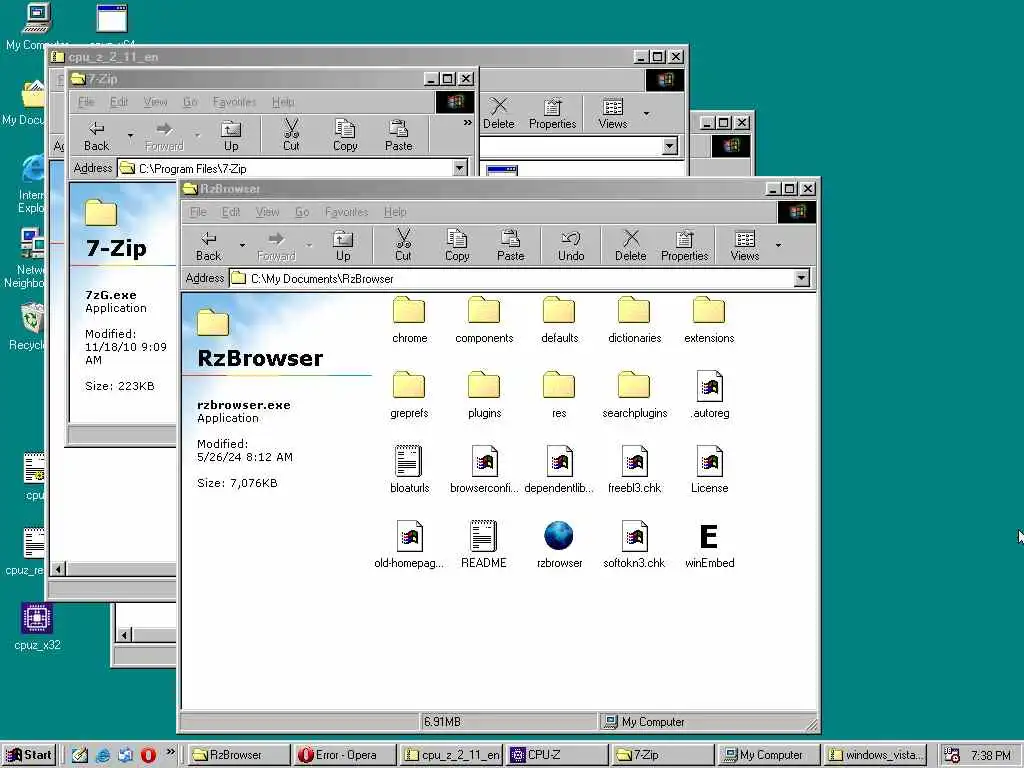Image resolution: width=1024 pixels, height=768 pixels.
Task: Expand Back history dropdown in 7-Zip window
Action: [131, 135]
